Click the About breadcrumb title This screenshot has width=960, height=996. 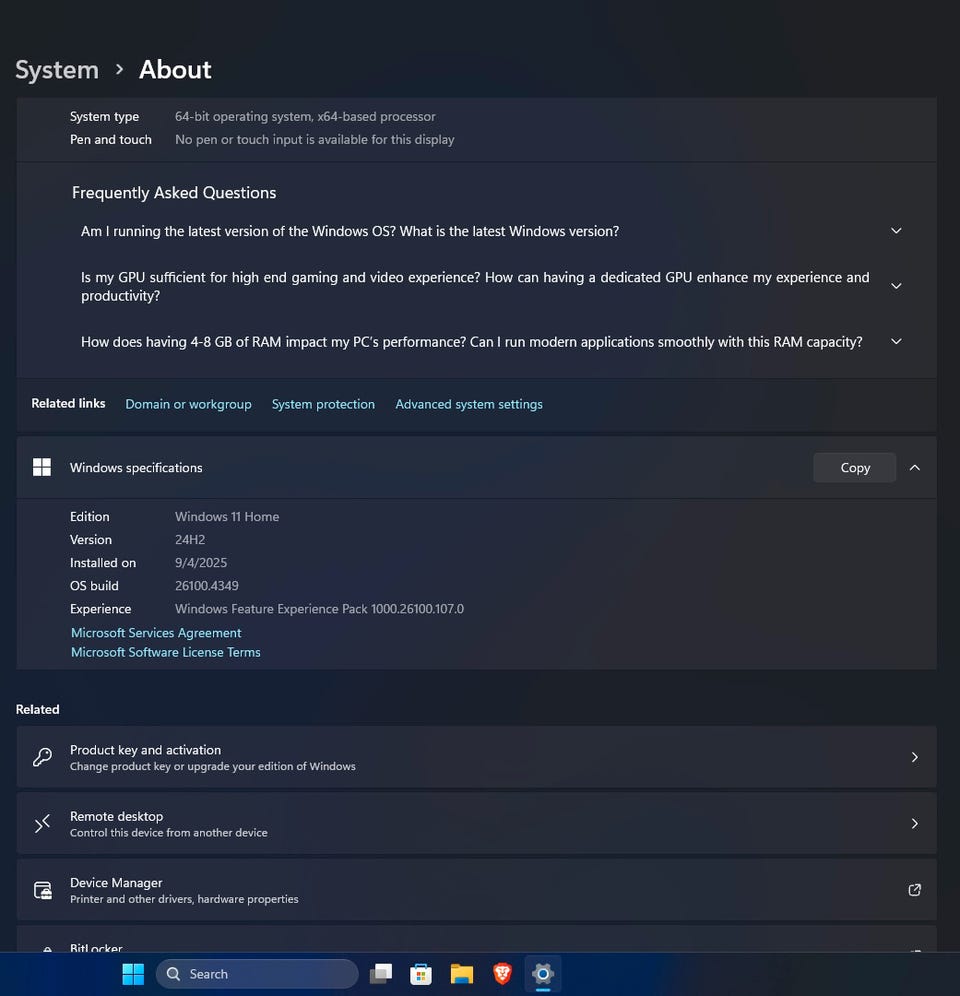point(175,69)
